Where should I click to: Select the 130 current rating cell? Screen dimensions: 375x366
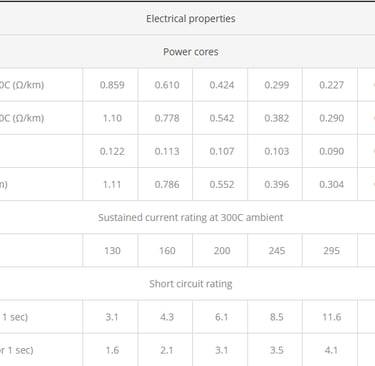[x=112, y=251]
